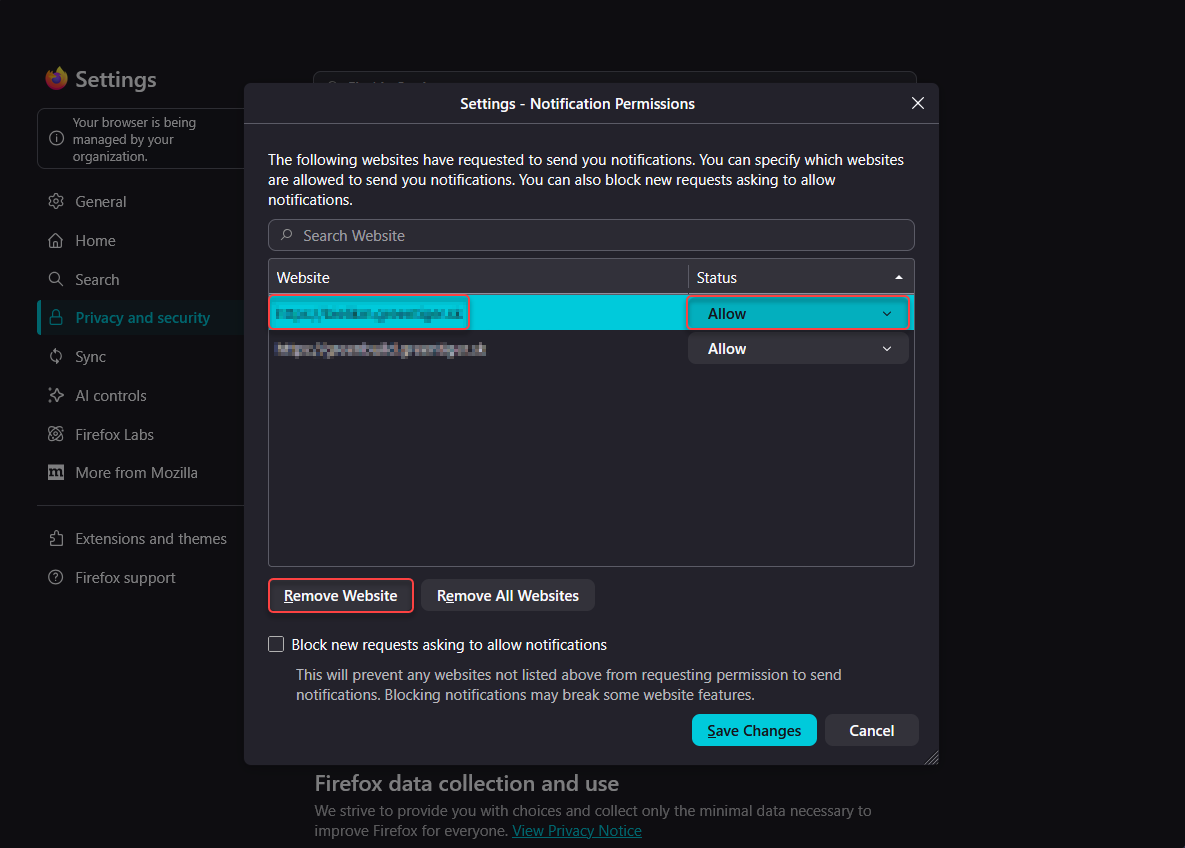
Task: Open AI controls section
Action: pos(110,395)
